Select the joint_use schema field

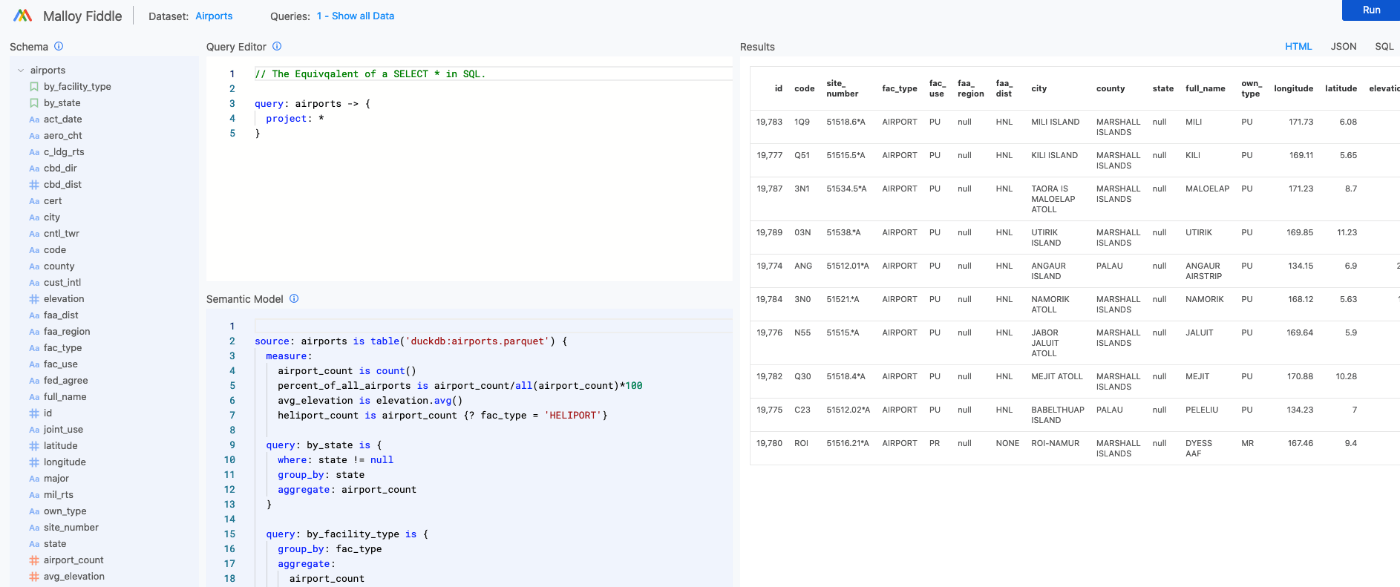click(63, 430)
